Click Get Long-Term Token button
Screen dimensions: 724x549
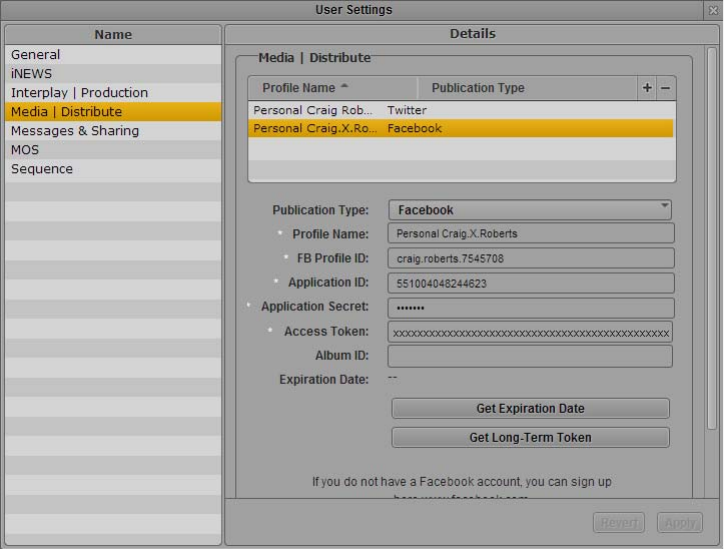531,437
